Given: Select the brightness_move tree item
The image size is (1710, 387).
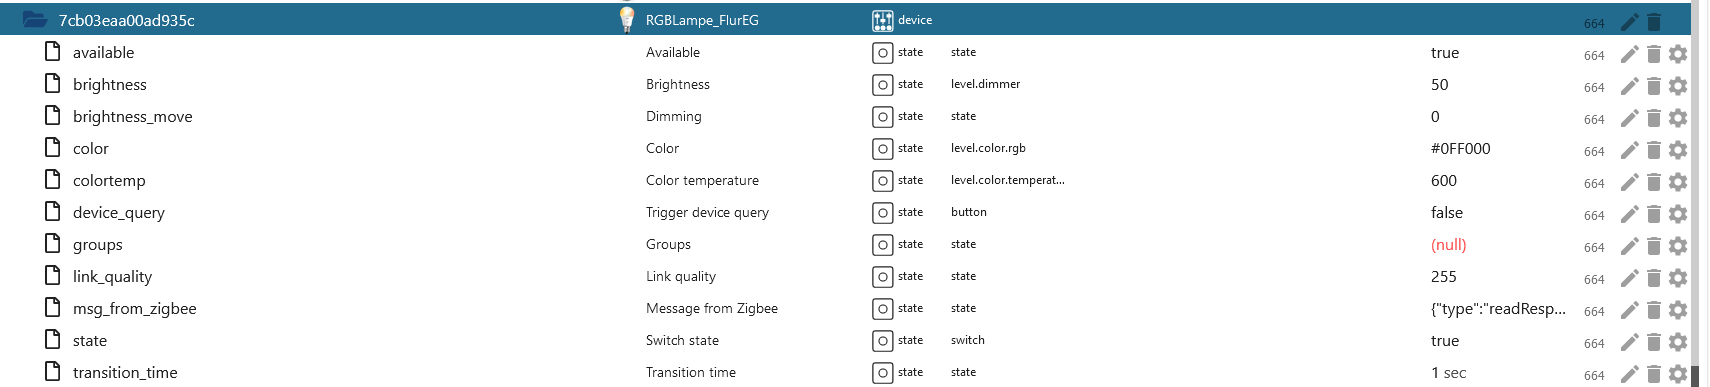Looking at the screenshot, I should [132, 117].
